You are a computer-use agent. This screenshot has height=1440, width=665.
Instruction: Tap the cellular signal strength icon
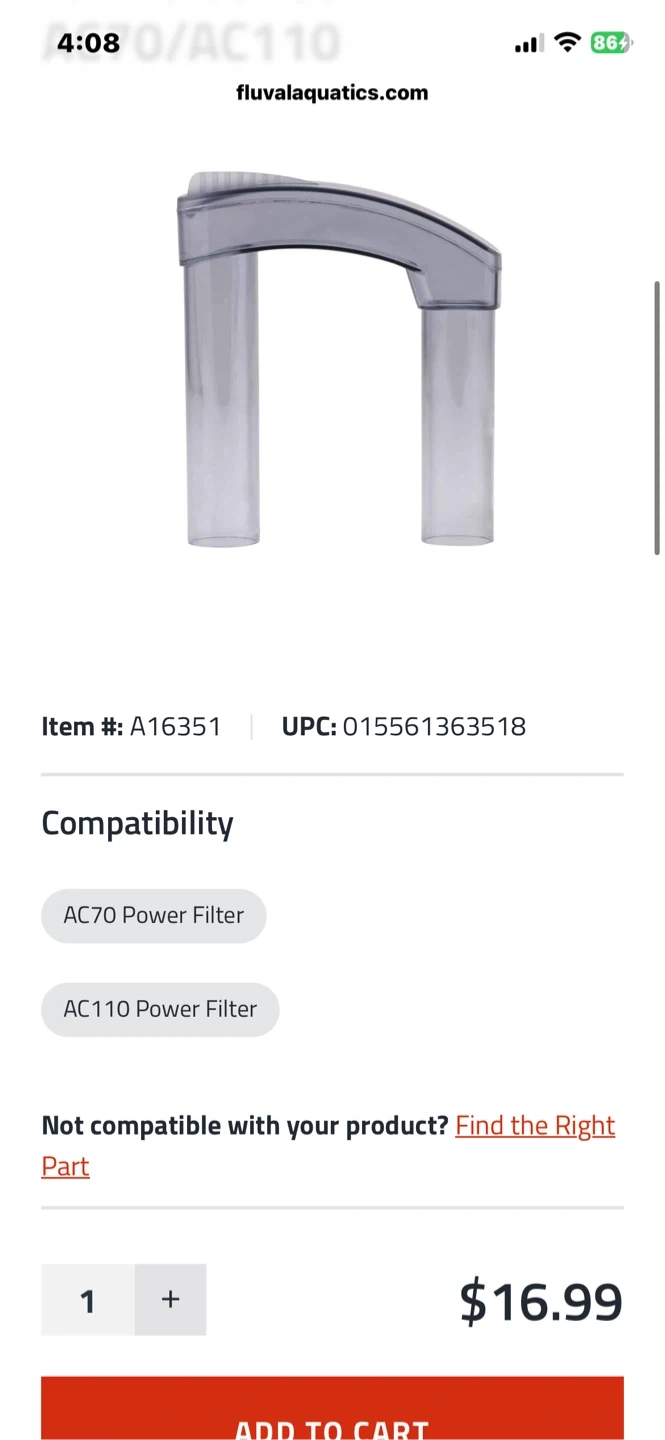coord(528,43)
